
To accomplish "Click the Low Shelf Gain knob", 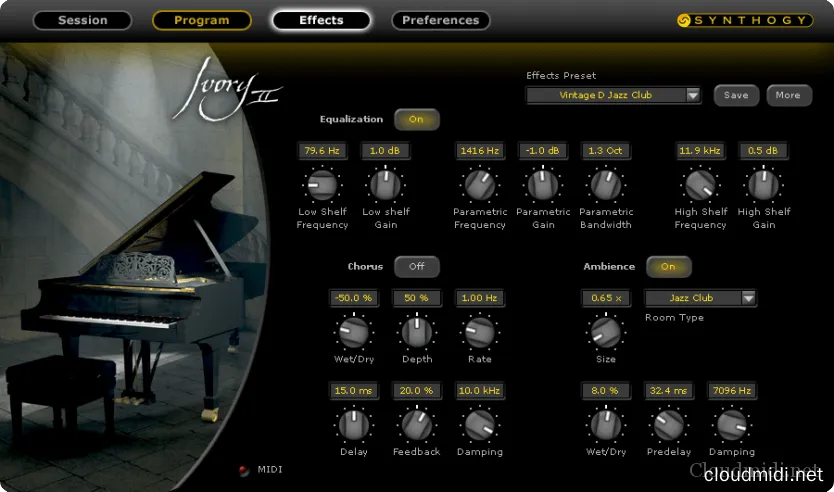I will (386, 185).
